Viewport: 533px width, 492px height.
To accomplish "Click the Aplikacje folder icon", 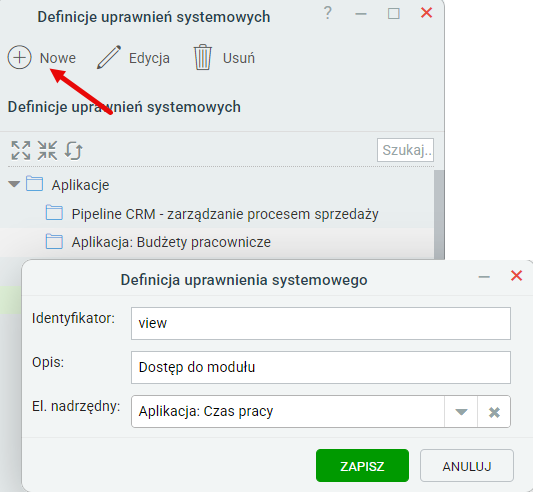I will [x=35, y=184].
